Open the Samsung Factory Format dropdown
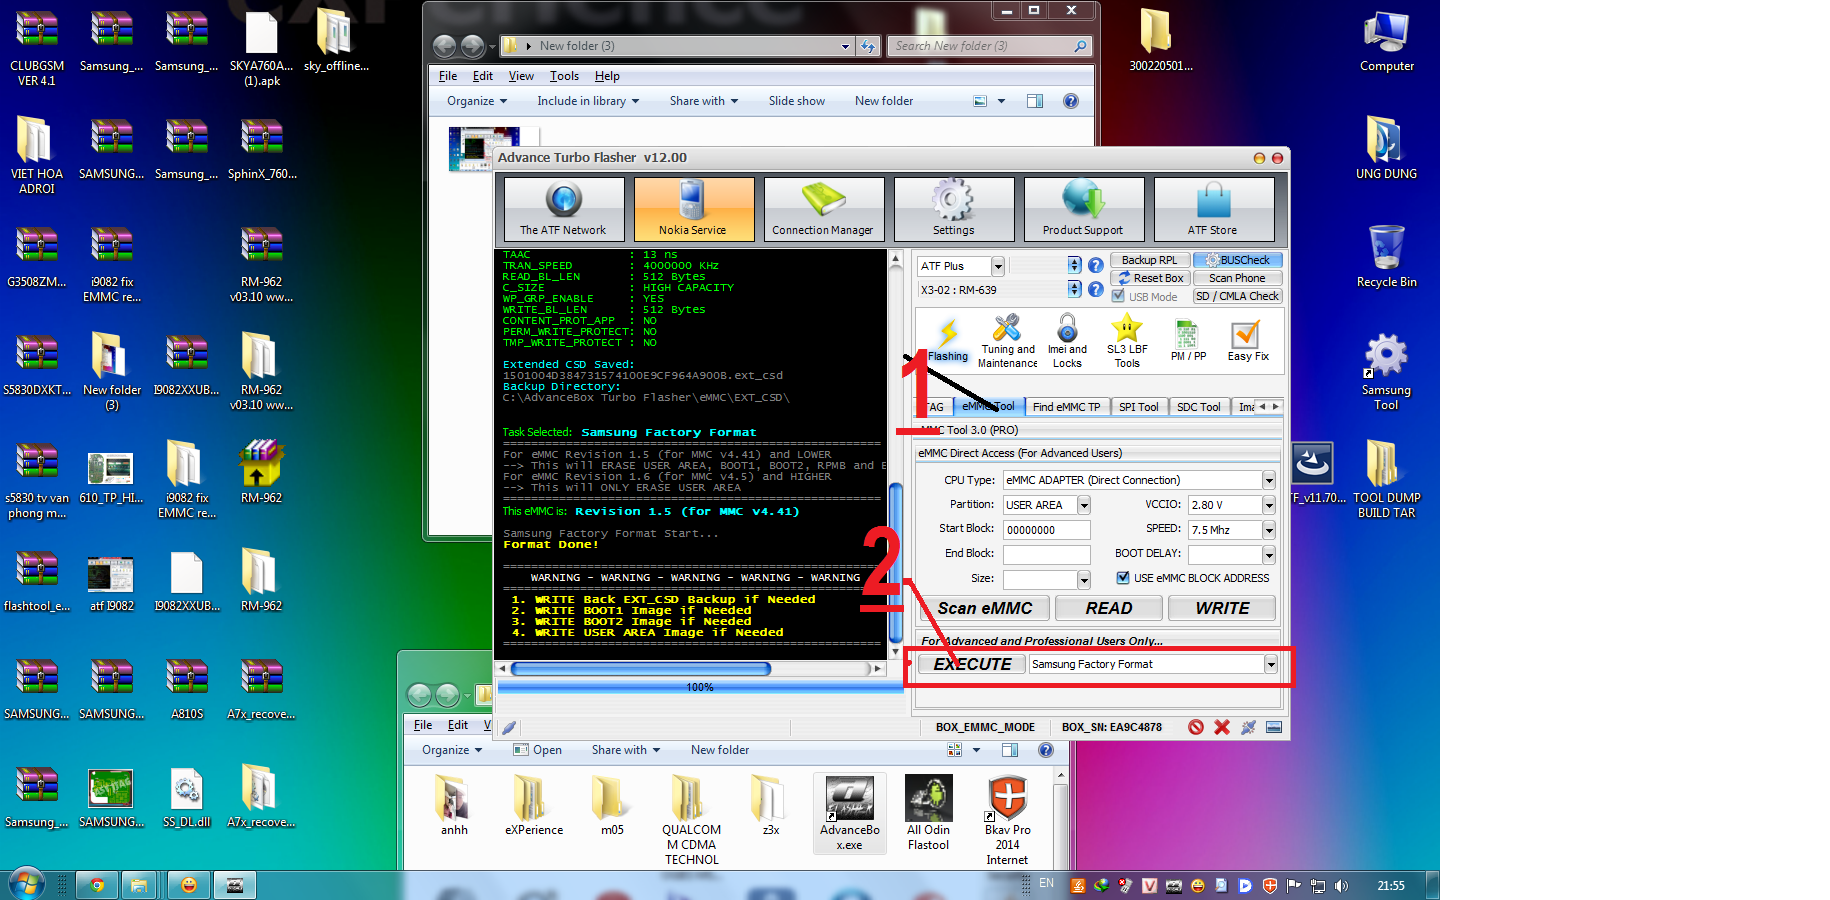 point(1271,664)
